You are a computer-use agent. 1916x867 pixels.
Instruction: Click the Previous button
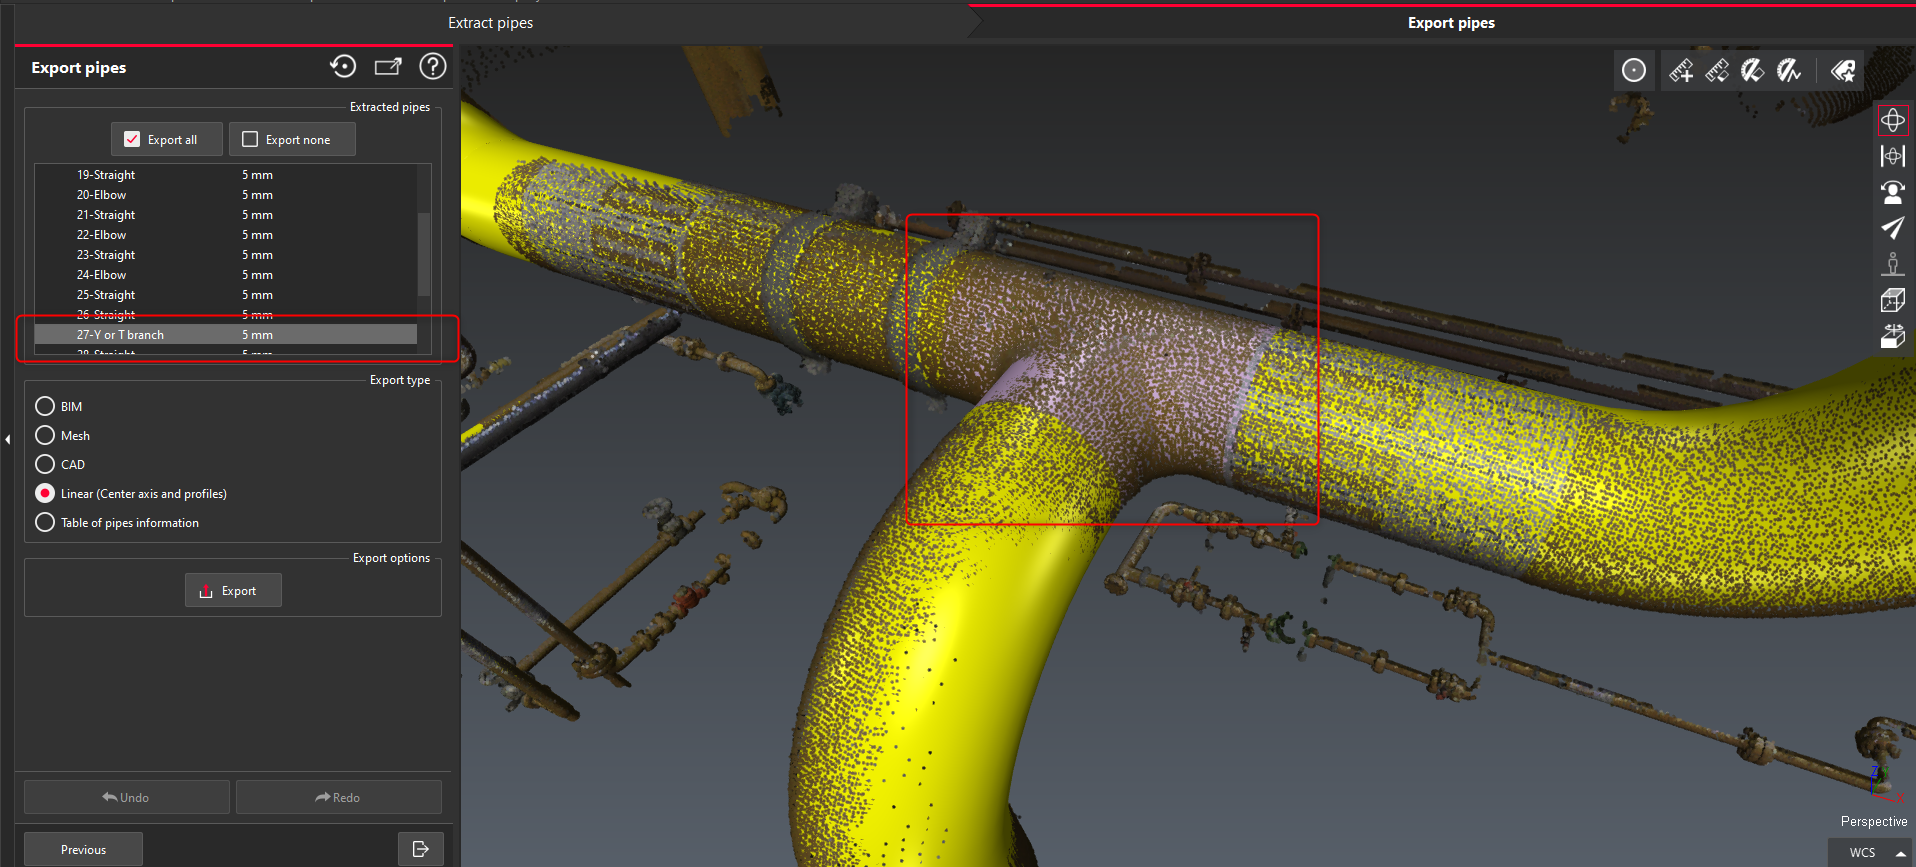pyautogui.click(x=83, y=849)
